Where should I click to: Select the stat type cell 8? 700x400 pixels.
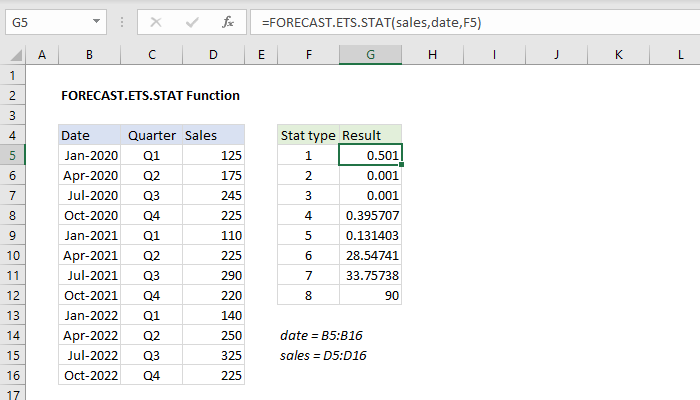coord(308,296)
